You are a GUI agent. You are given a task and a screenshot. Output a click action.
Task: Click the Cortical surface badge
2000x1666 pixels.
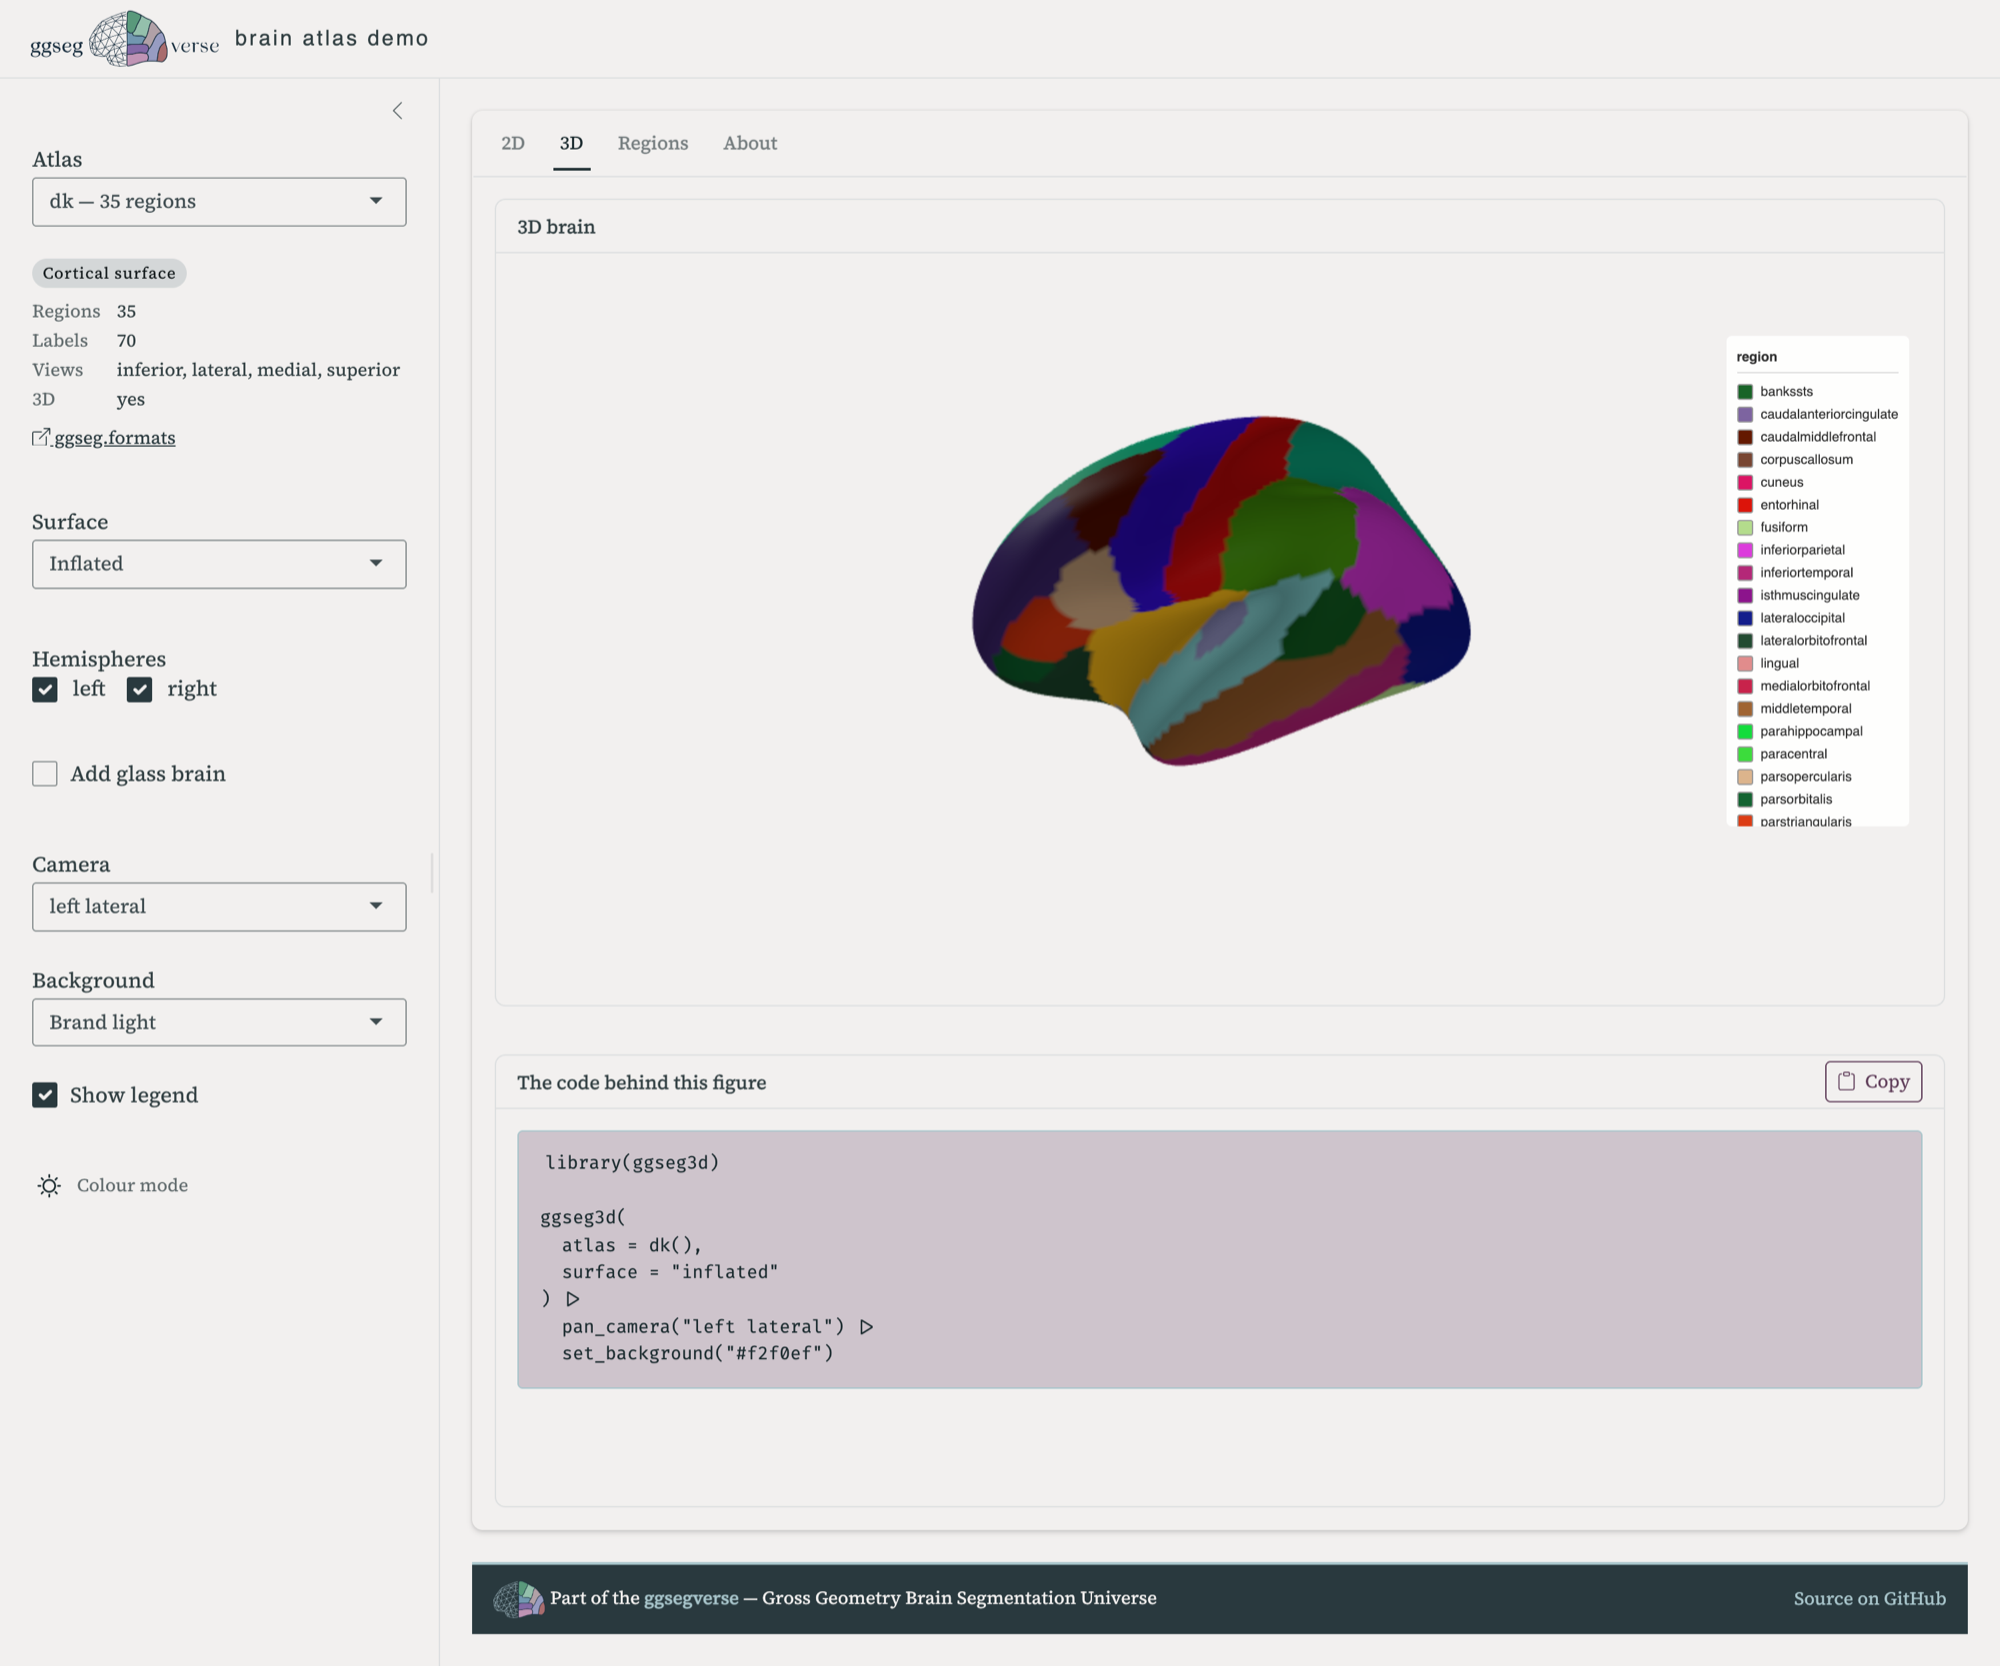coord(109,273)
